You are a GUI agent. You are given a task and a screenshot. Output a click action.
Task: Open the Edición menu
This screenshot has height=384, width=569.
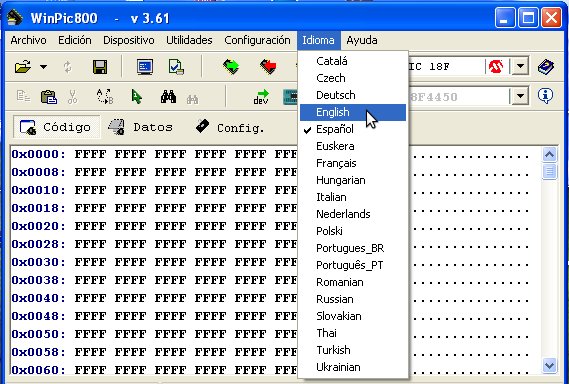75,40
